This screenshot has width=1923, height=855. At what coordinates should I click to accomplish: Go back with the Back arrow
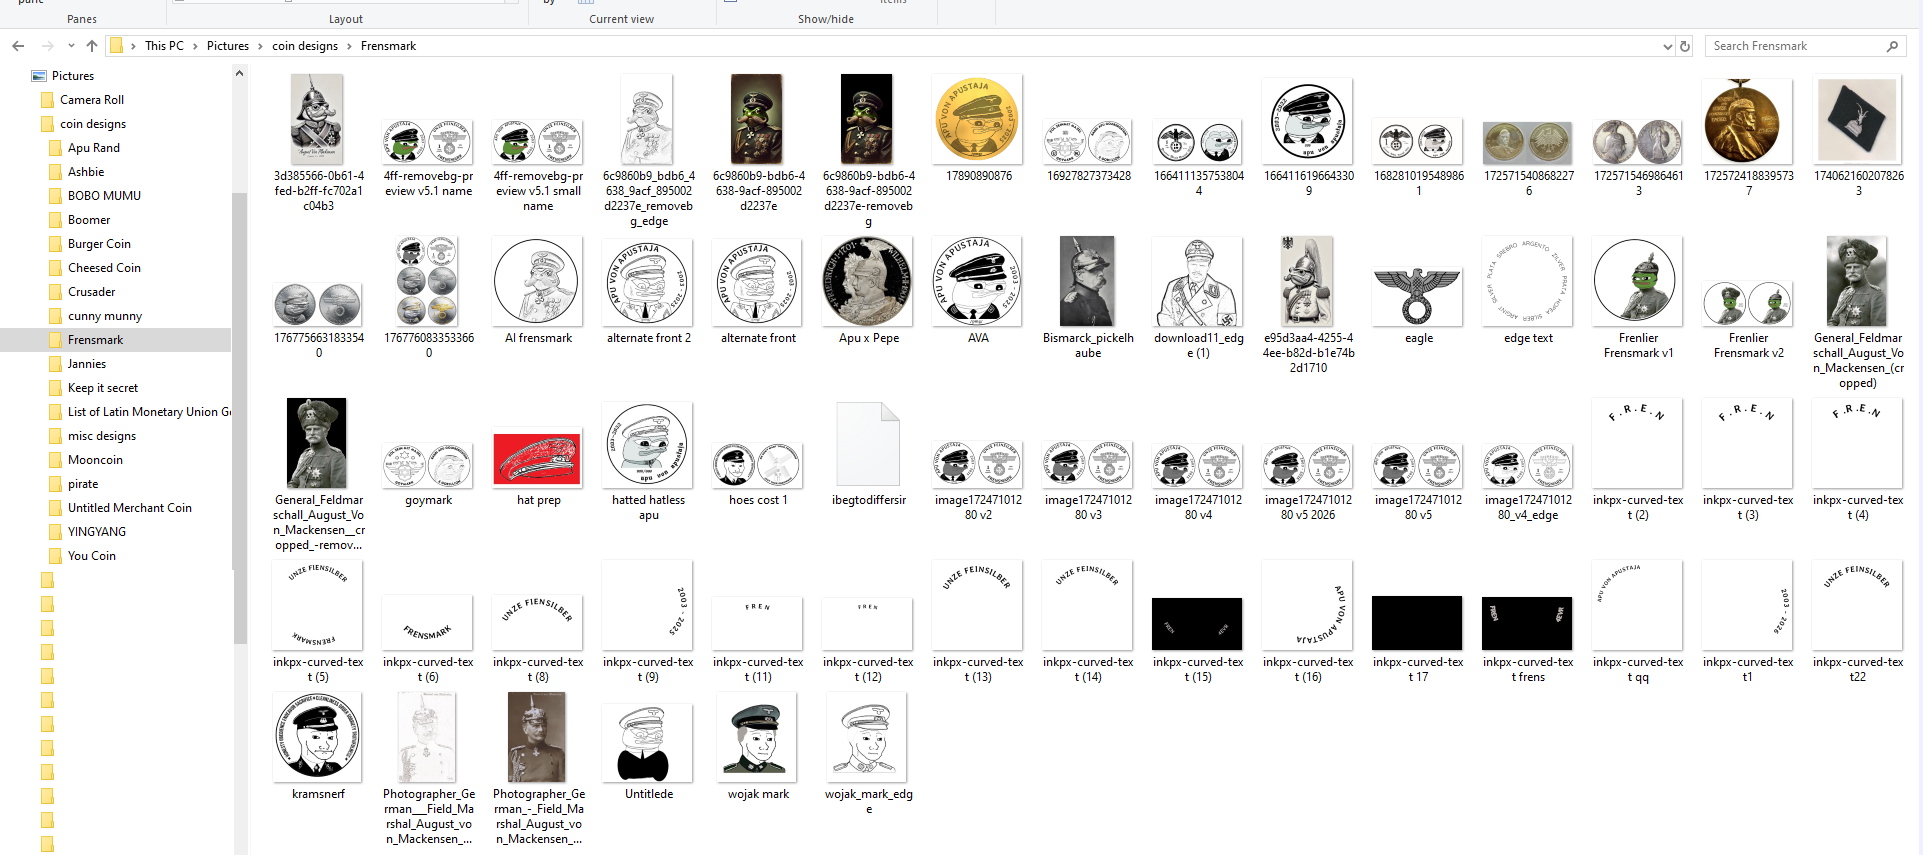point(18,46)
